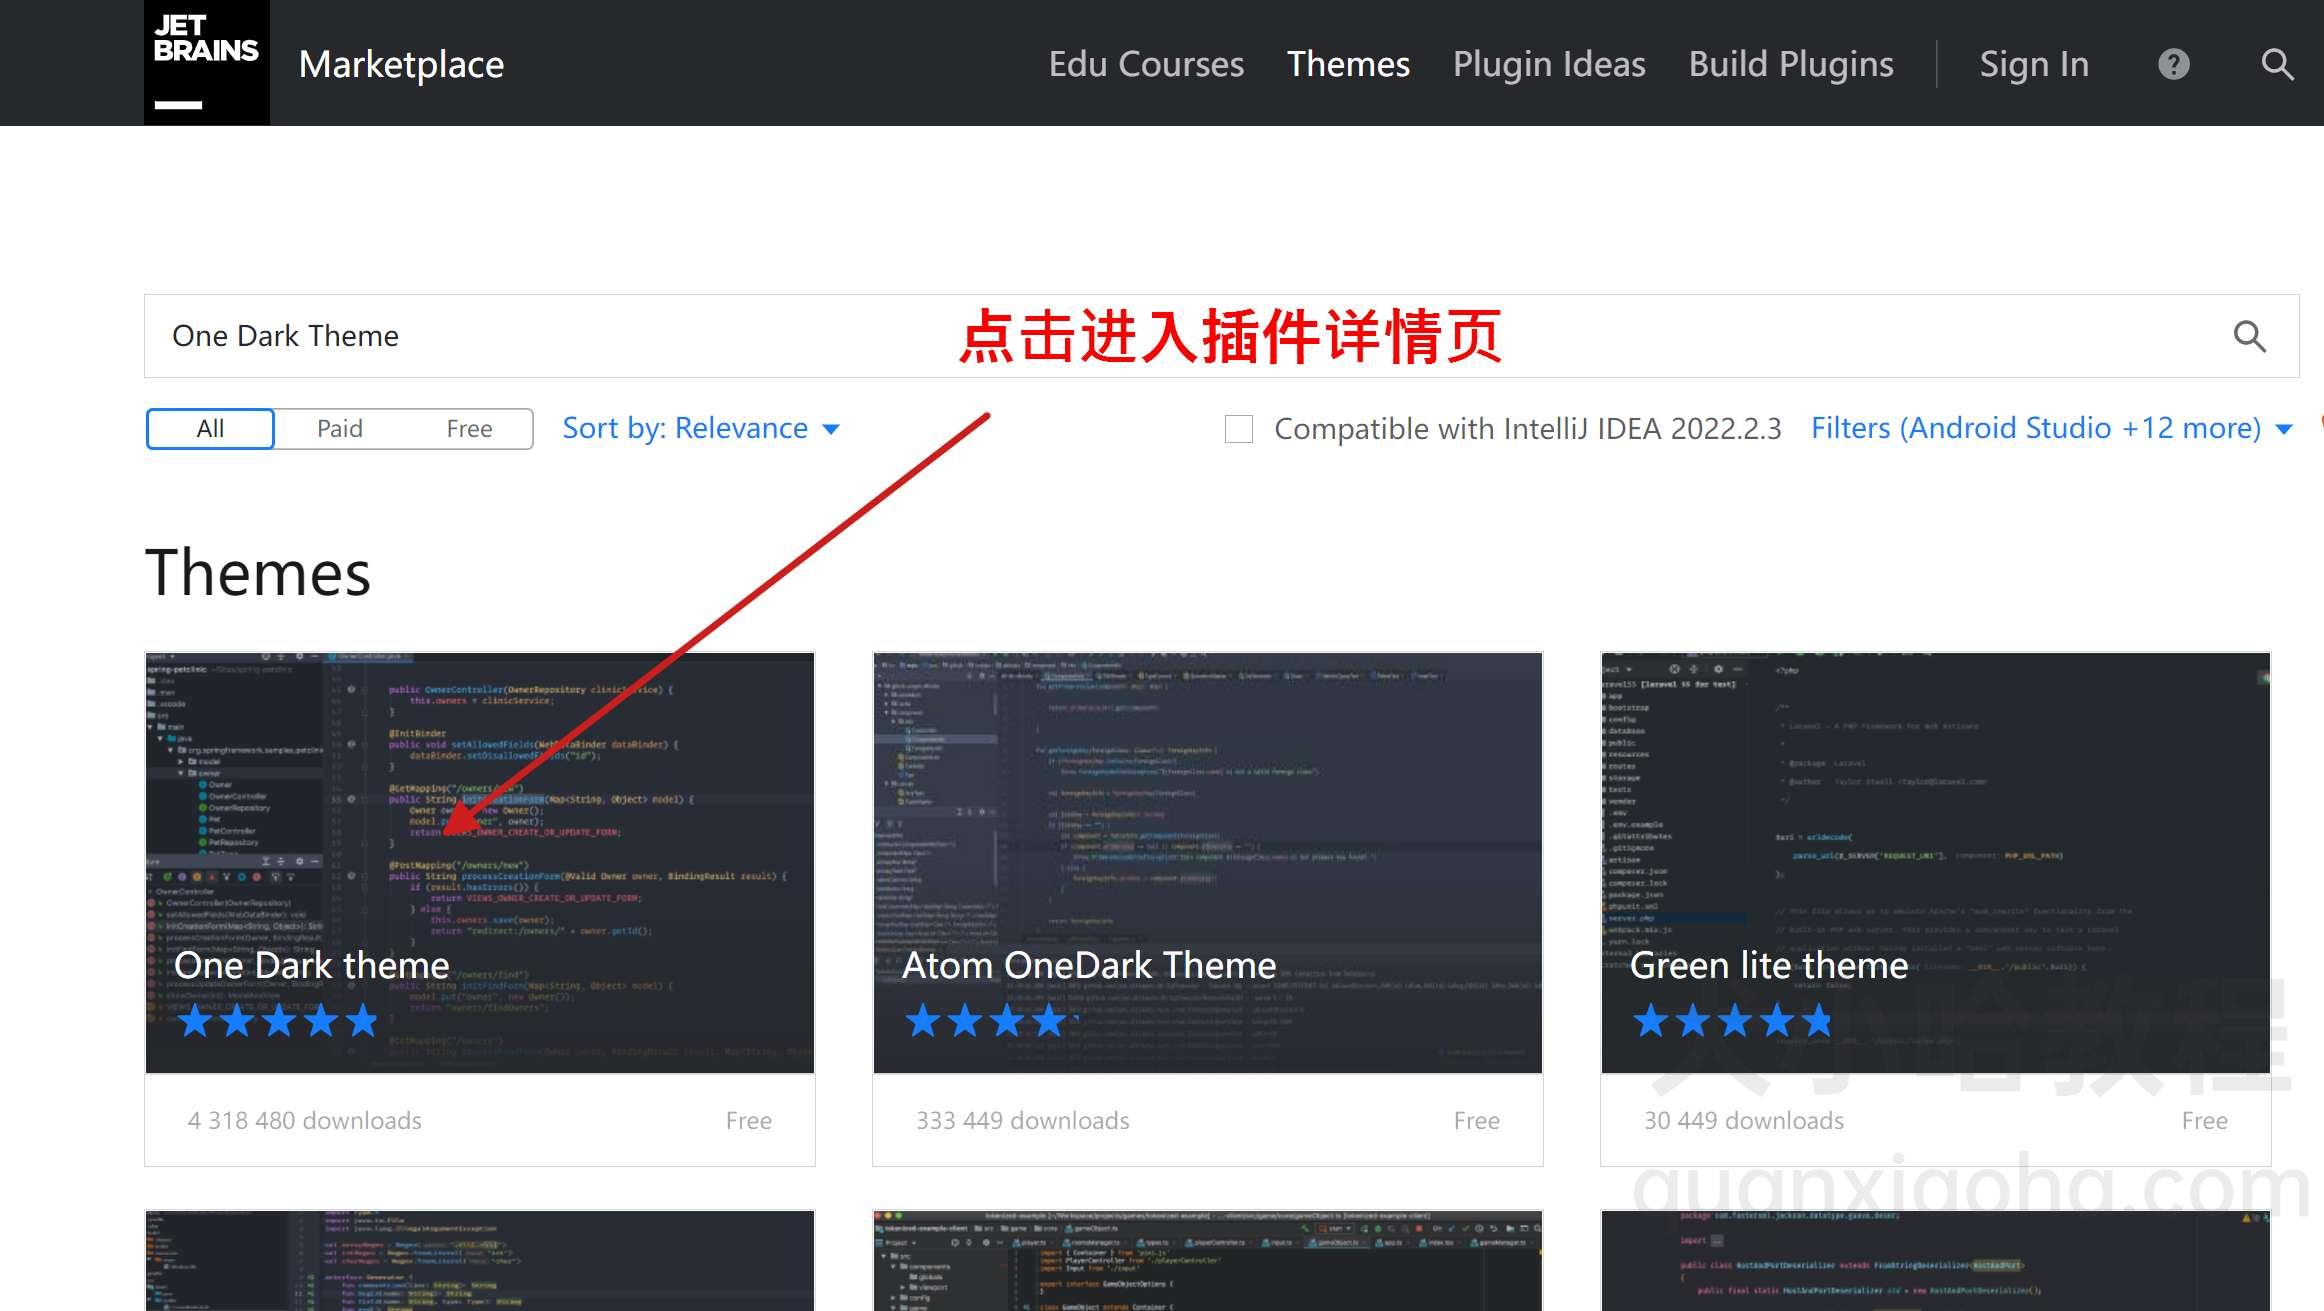Select the Paid filter tab
This screenshot has height=1311, width=2324.
pos(340,428)
